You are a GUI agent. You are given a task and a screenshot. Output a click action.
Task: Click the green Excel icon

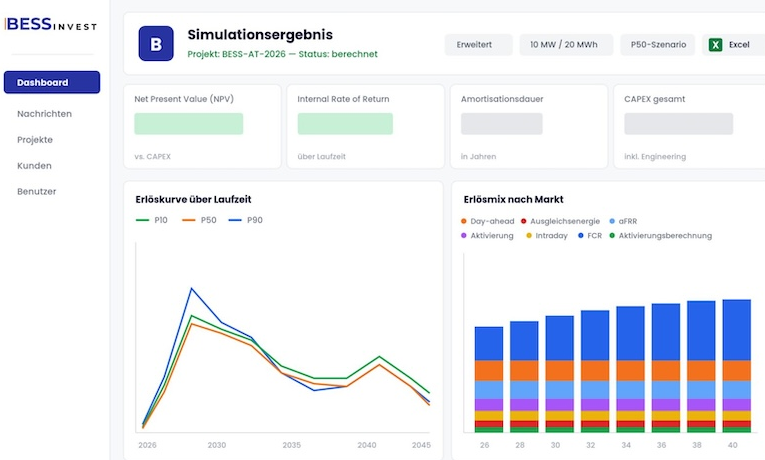pos(715,45)
